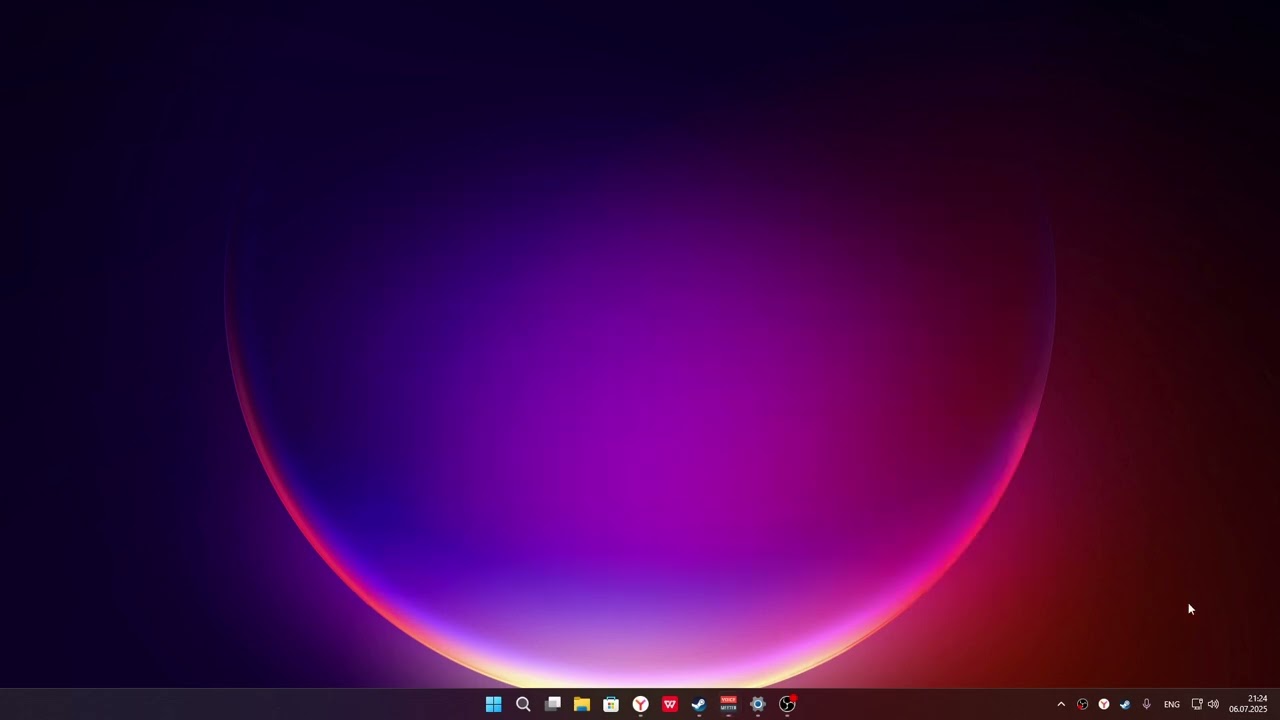Launch WPS Office from the taskbar
1280x720 pixels.
(670, 704)
